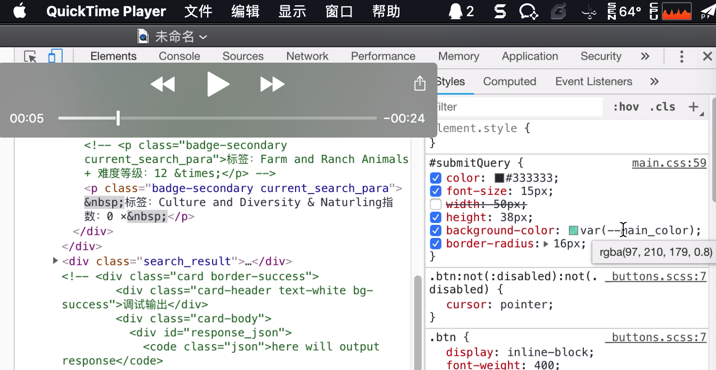Screen dimensions: 716x370
Task: Close the DevTools panel
Action: [x=707, y=56]
